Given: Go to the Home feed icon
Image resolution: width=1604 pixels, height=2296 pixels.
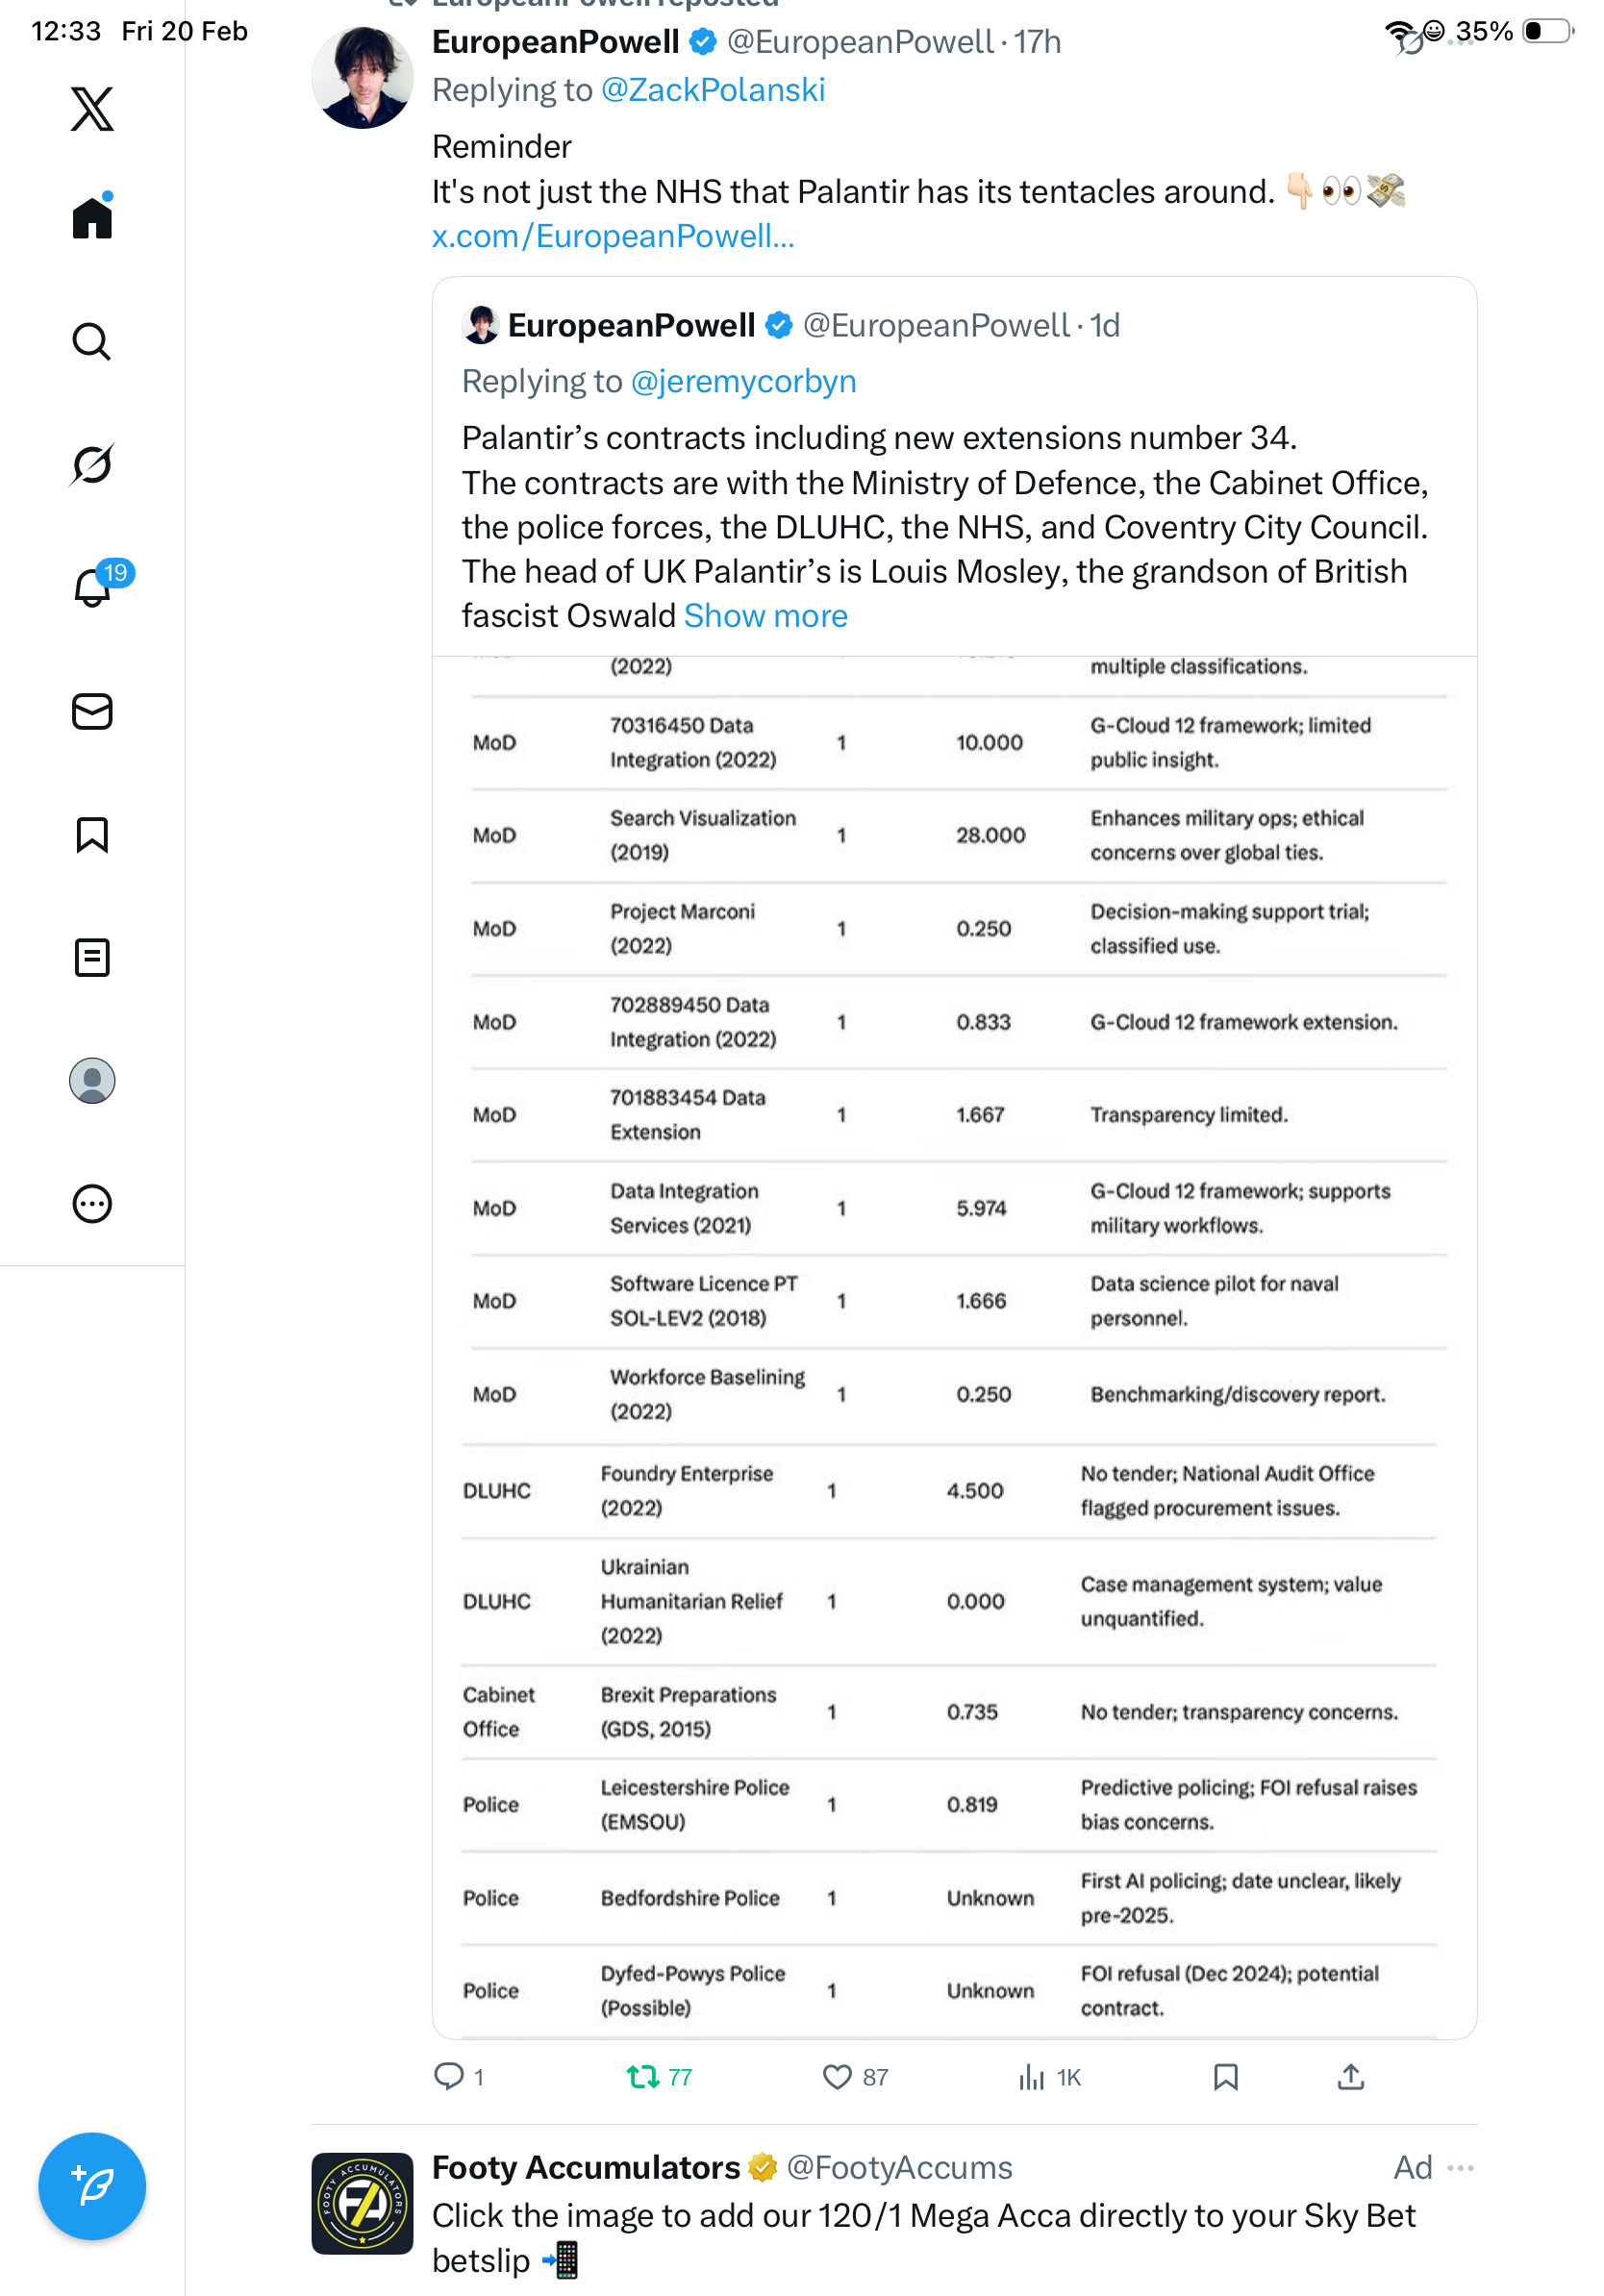Looking at the screenshot, I should (x=92, y=217).
